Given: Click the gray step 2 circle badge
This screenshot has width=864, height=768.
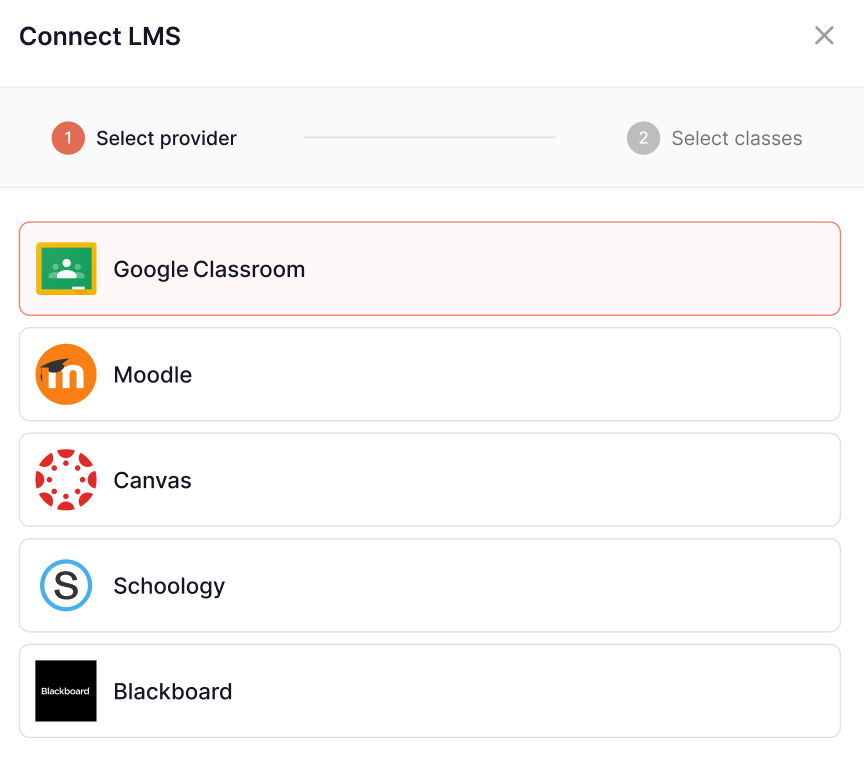Looking at the screenshot, I should [644, 138].
